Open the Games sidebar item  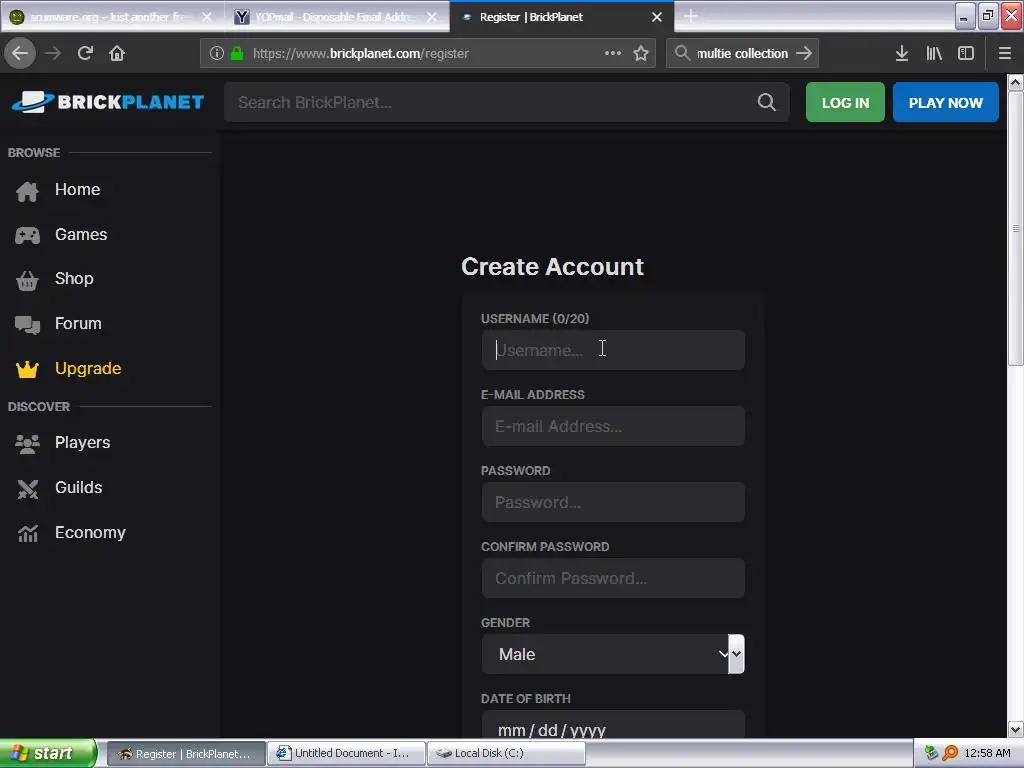(x=81, y=234)
